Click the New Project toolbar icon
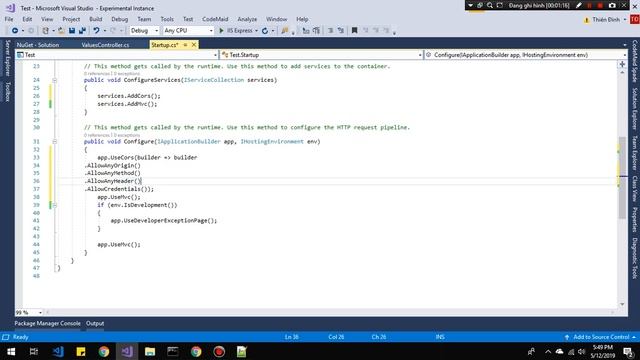640x360 pixels. (46, 31)
